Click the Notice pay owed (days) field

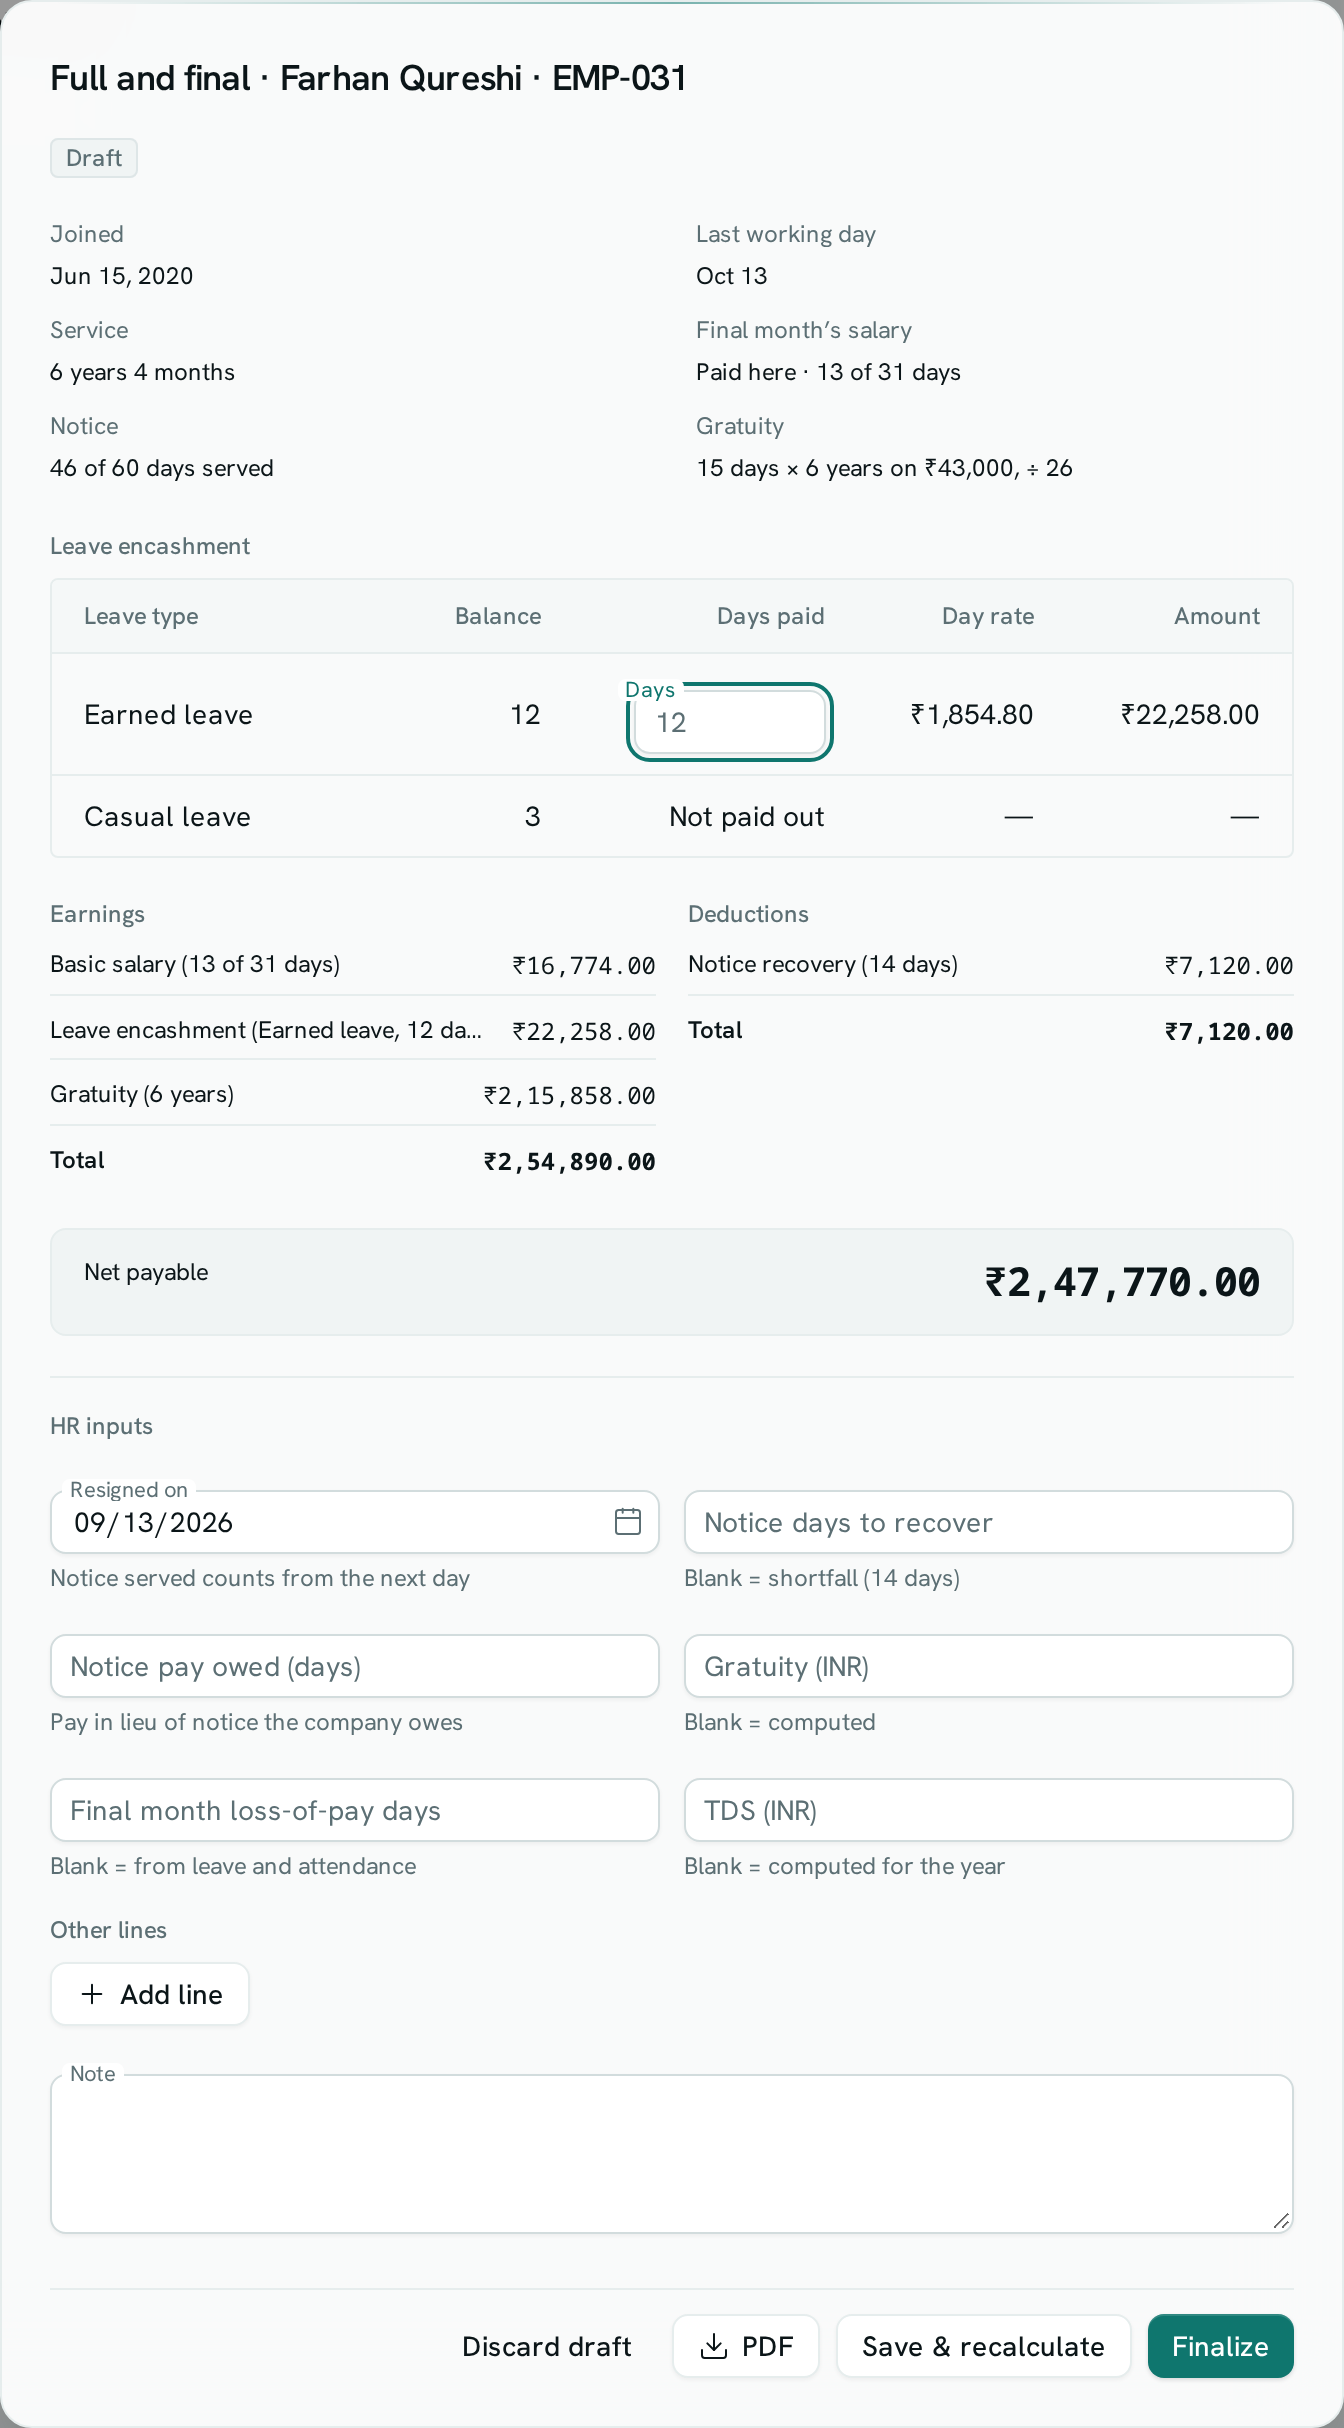355,1666
